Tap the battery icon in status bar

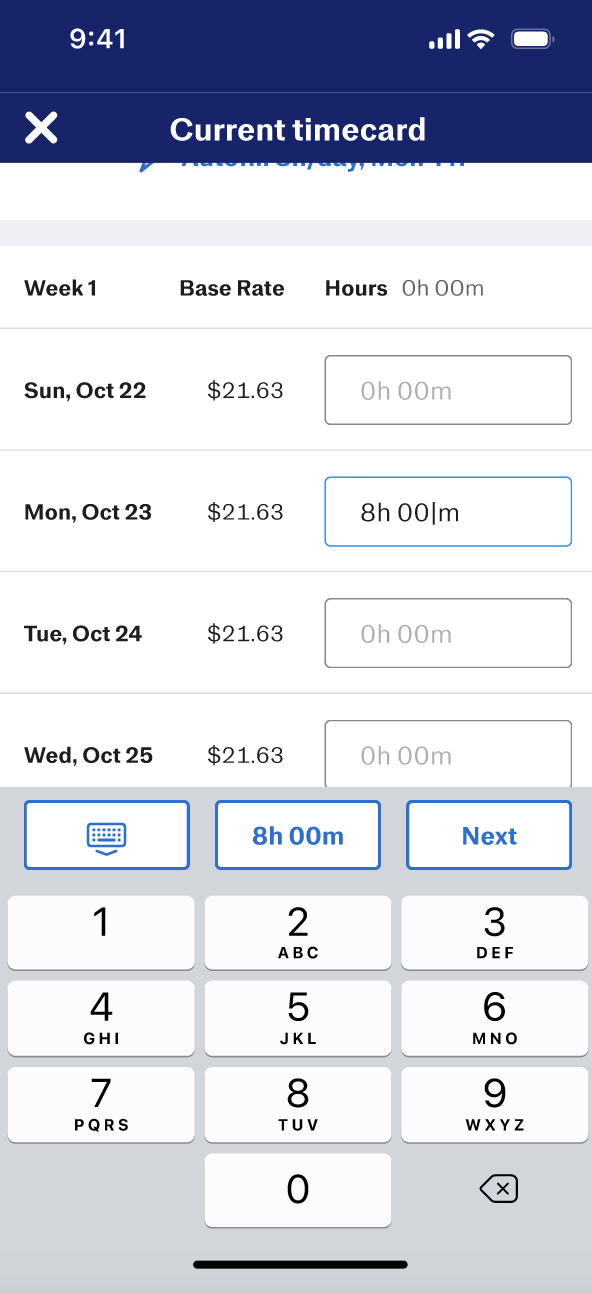pyautogui.click(x=533, y=40)
